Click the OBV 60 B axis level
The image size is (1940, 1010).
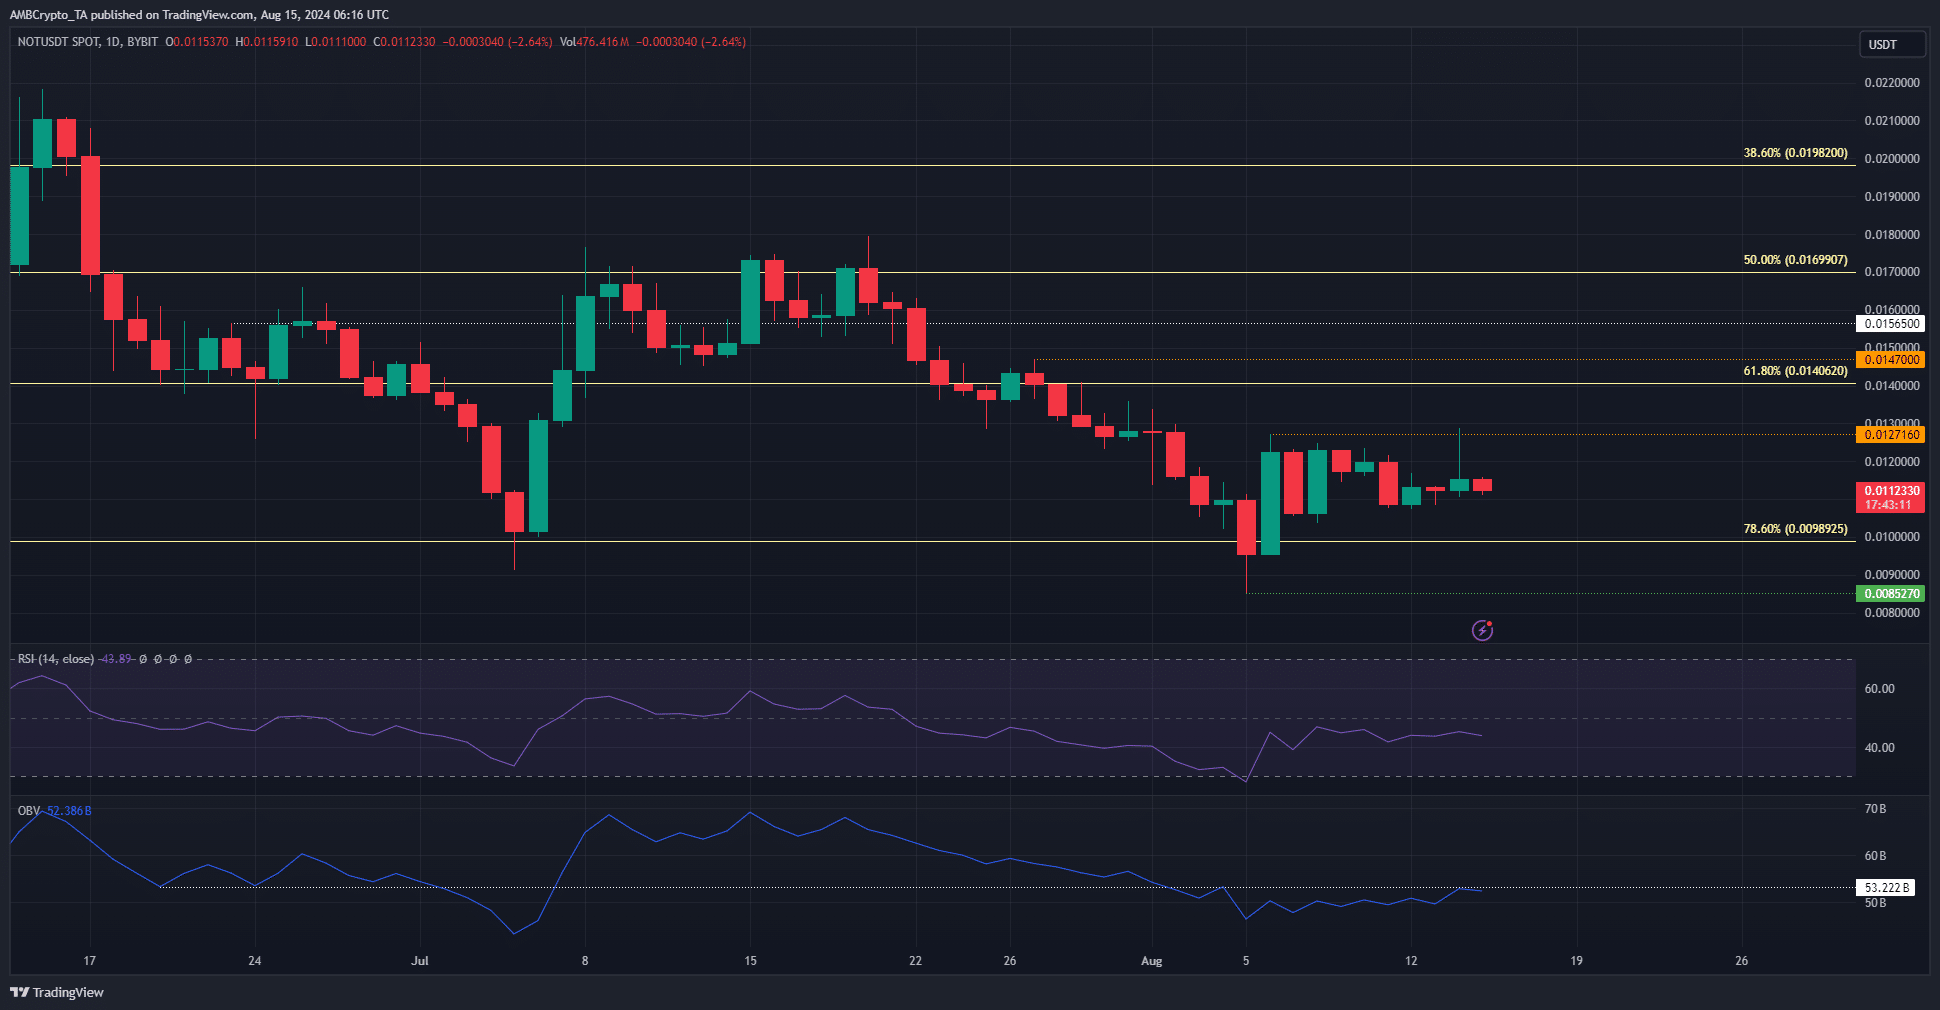(1875, 856)
